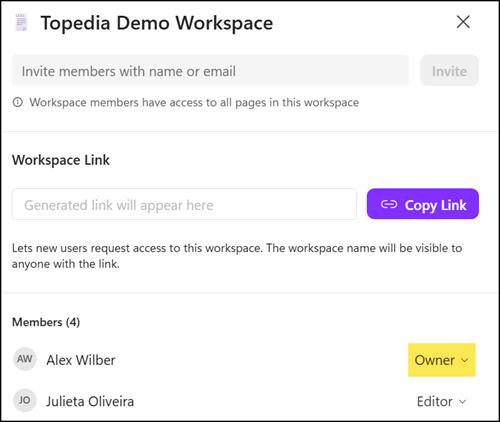This screenshot has height=422, width=500.
Task: Click the JO avatar for Julieta Oliveira
Action: click(x=25, y=400)
